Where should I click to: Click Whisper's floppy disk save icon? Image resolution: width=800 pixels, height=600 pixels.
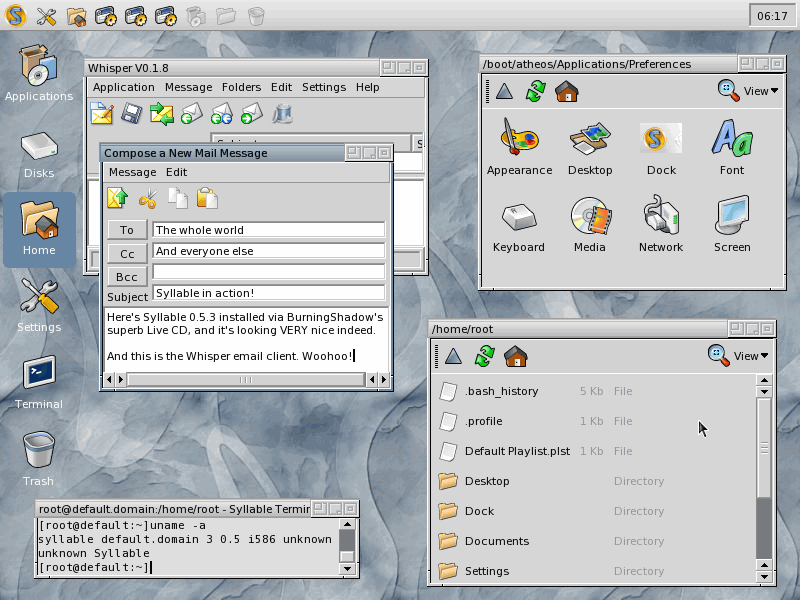132,113
